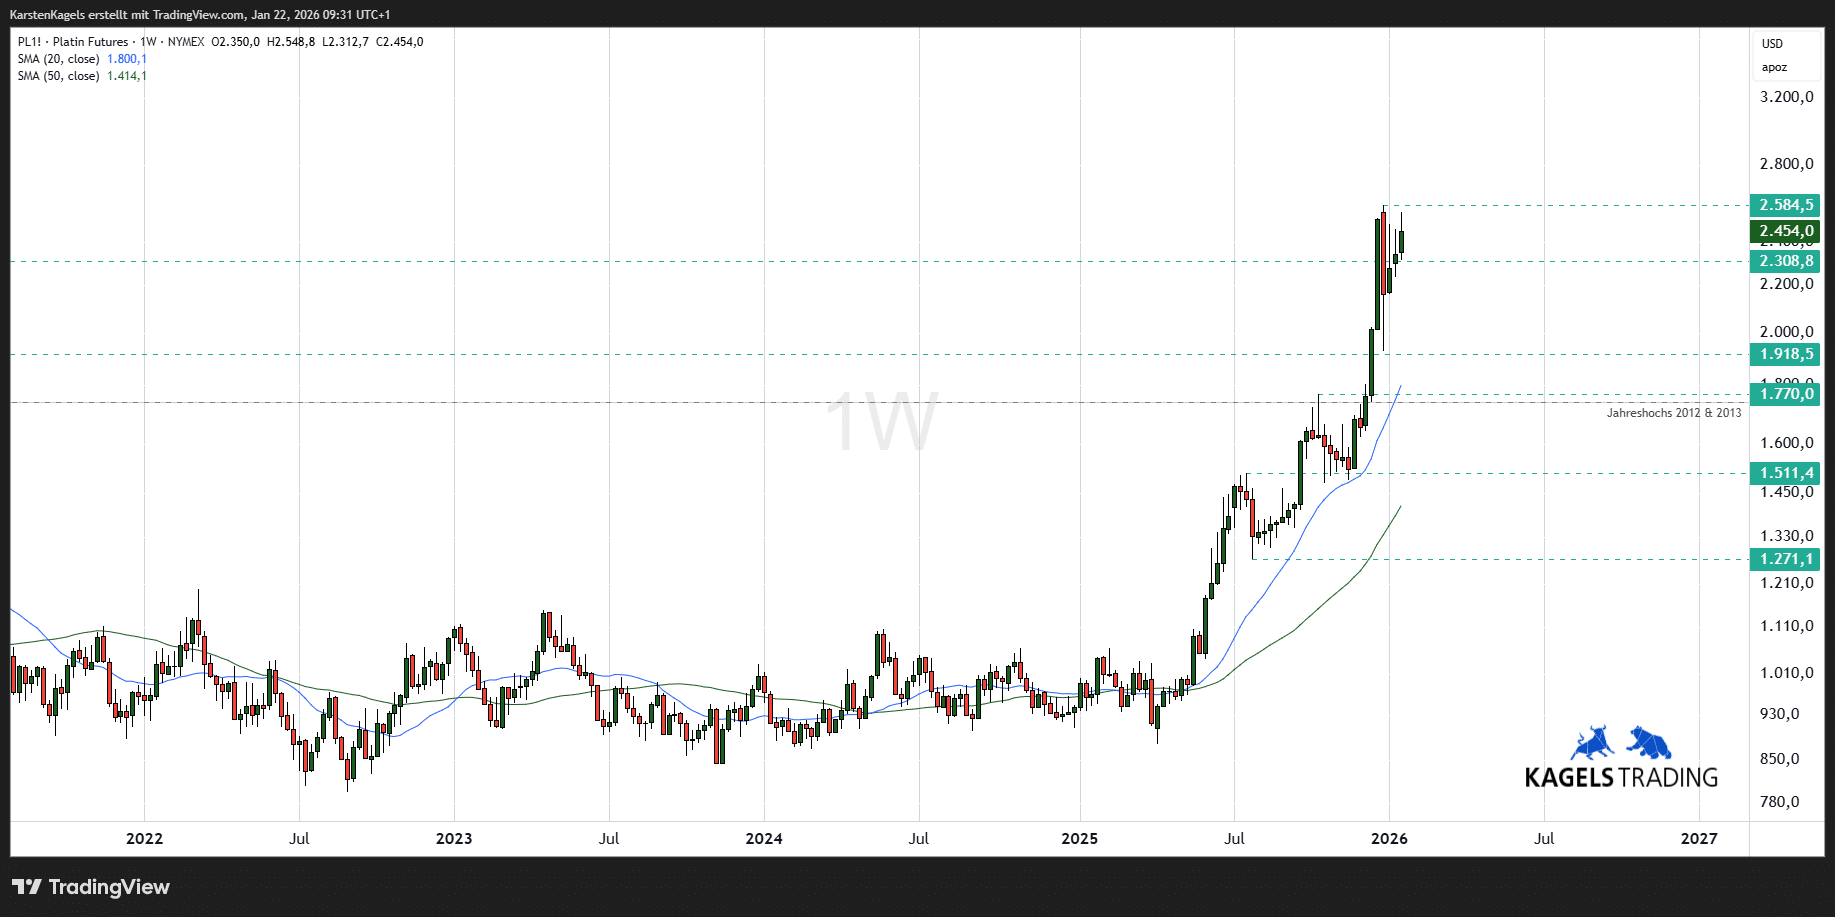Click the KAGELS TRADING text logo
This screenshot has height=917, width=1835.
click(x=1621, y=777)
